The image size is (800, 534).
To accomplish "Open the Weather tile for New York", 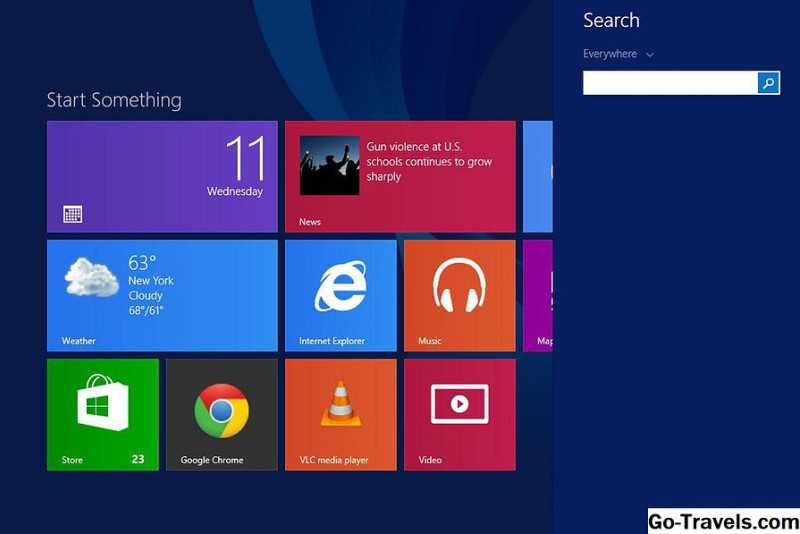I will pos(162,296).
